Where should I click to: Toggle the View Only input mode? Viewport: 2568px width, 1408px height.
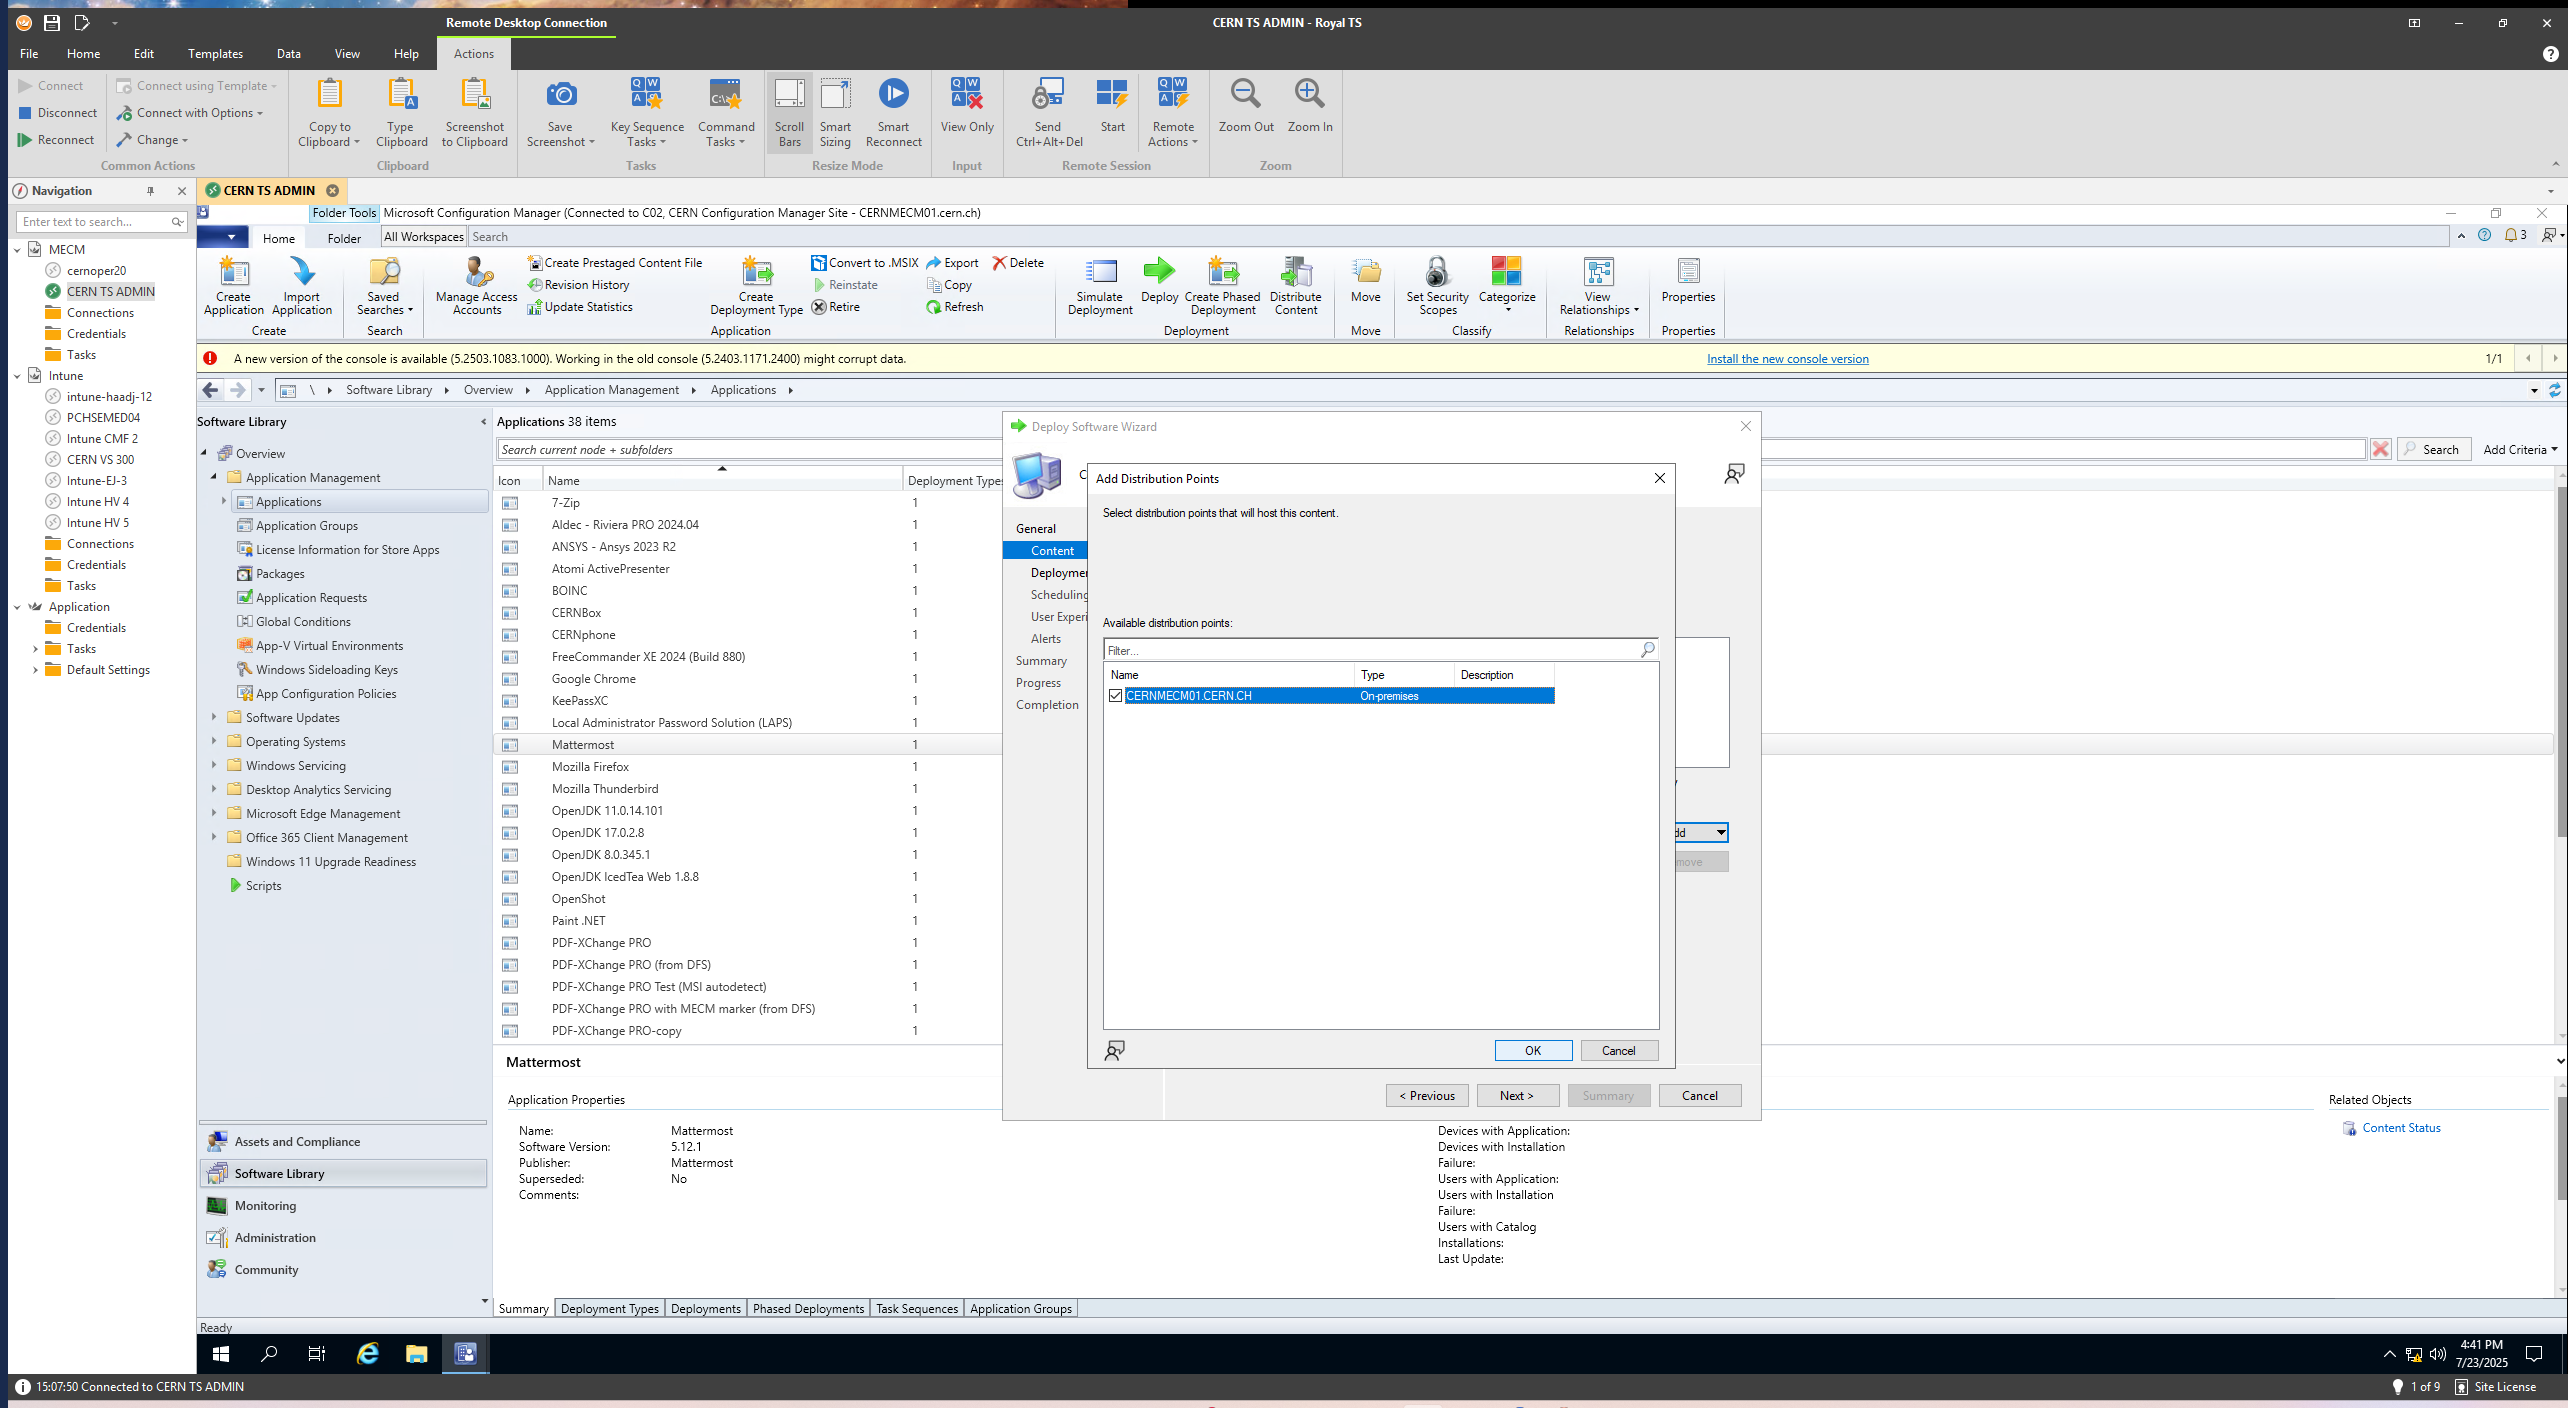tap(966, 106)
